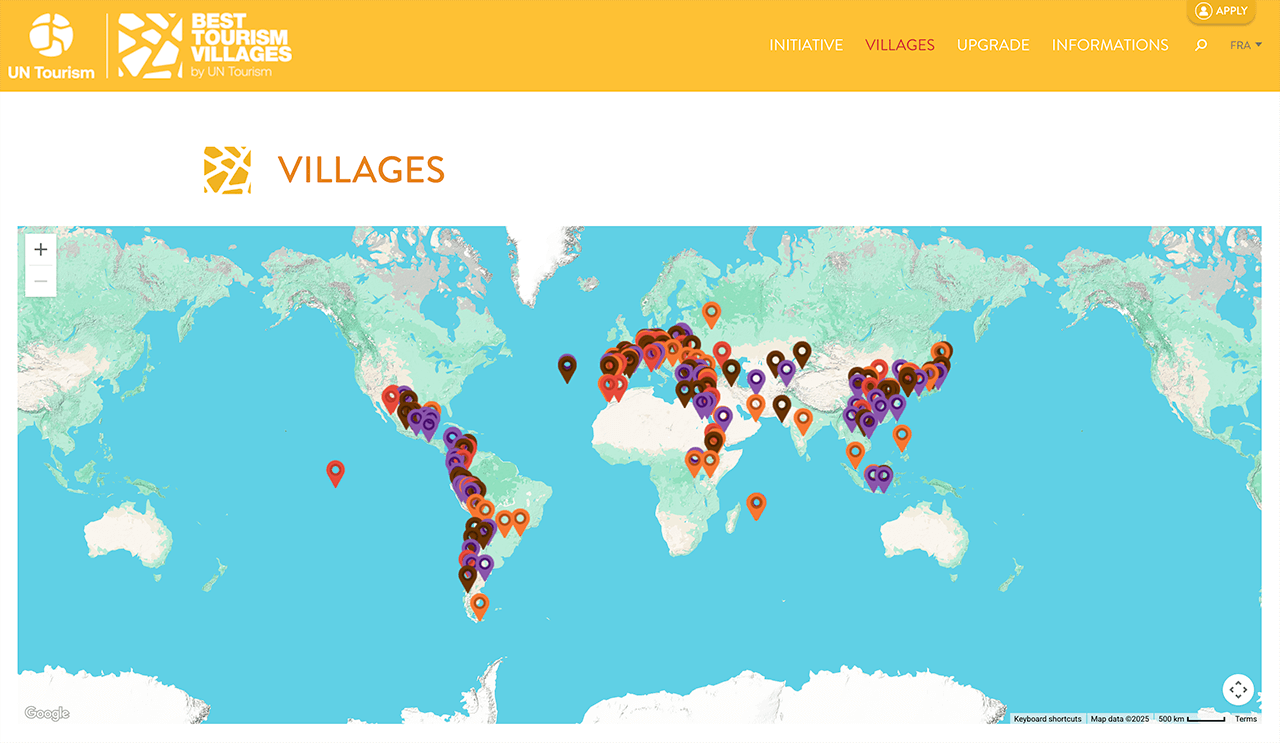Open the FRA language dropdown
This screenshot has height=743, width=1280.
(1240, 45)
